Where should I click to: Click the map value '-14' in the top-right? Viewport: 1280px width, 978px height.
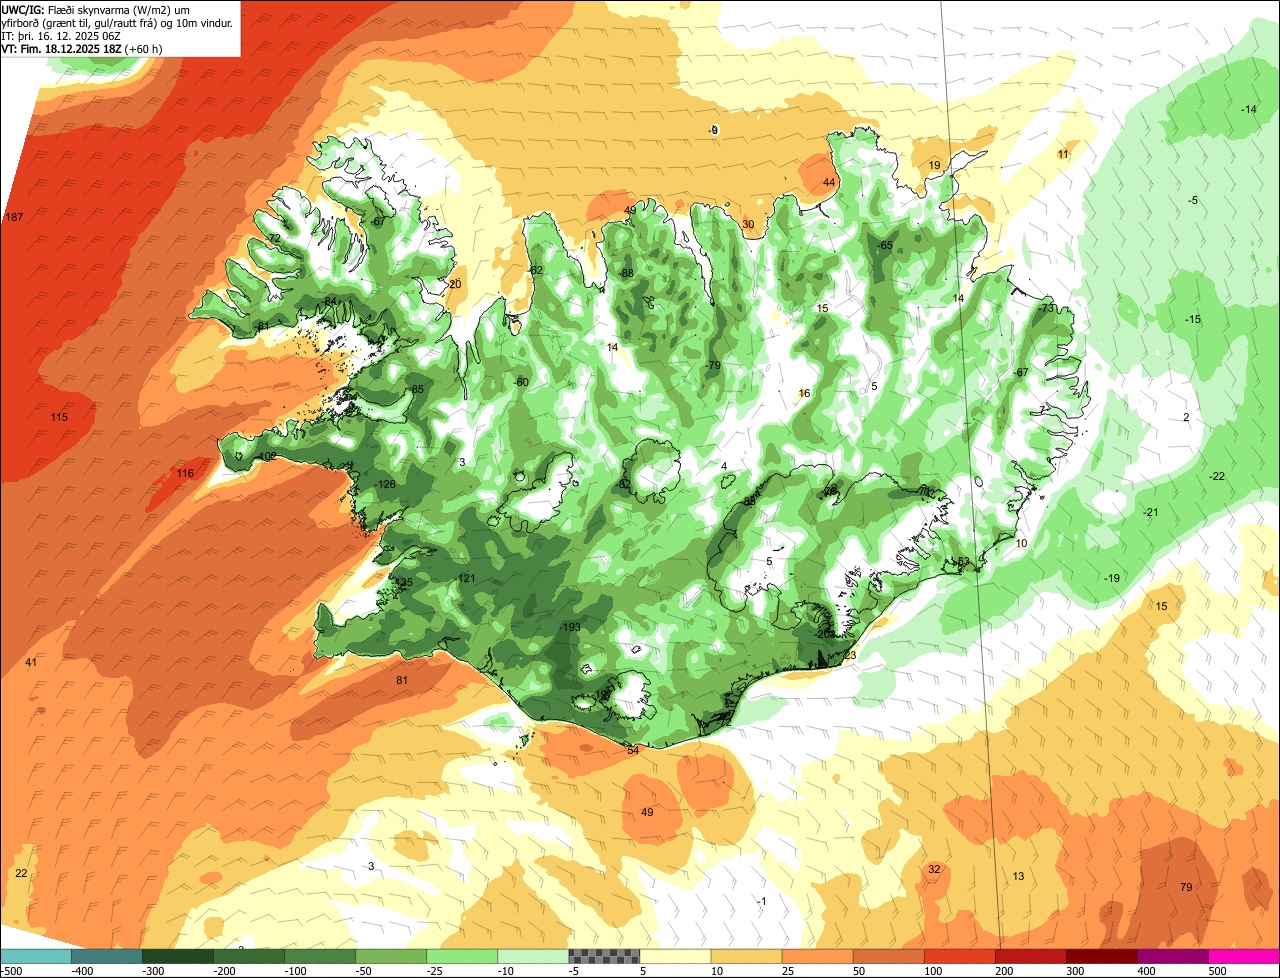pos(1248,109)
